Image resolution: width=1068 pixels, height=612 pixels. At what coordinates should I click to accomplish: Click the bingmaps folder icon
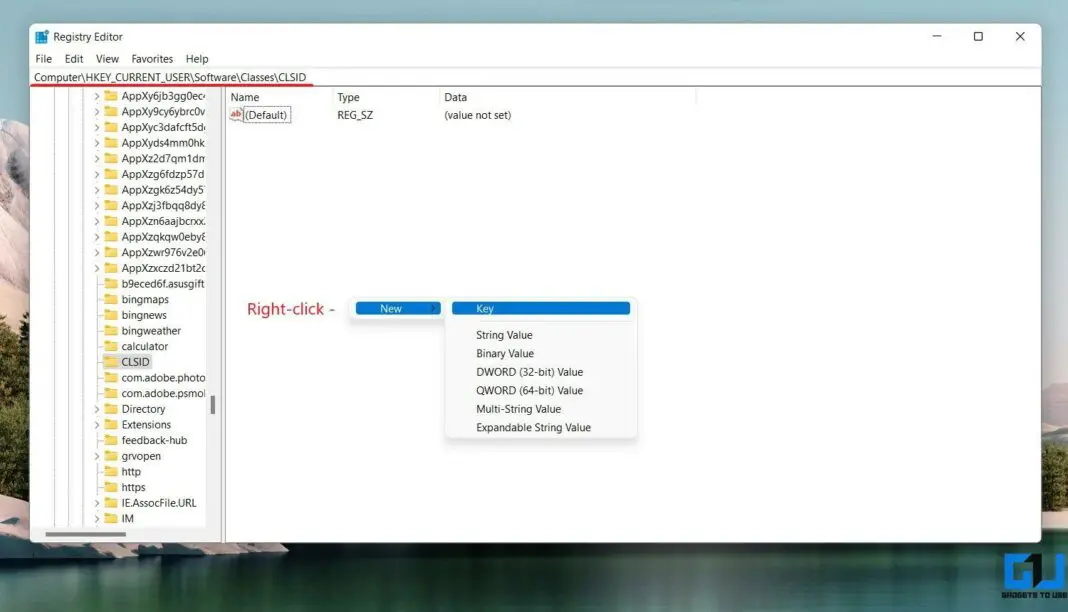pyautogui.click(x=109, y=298)
